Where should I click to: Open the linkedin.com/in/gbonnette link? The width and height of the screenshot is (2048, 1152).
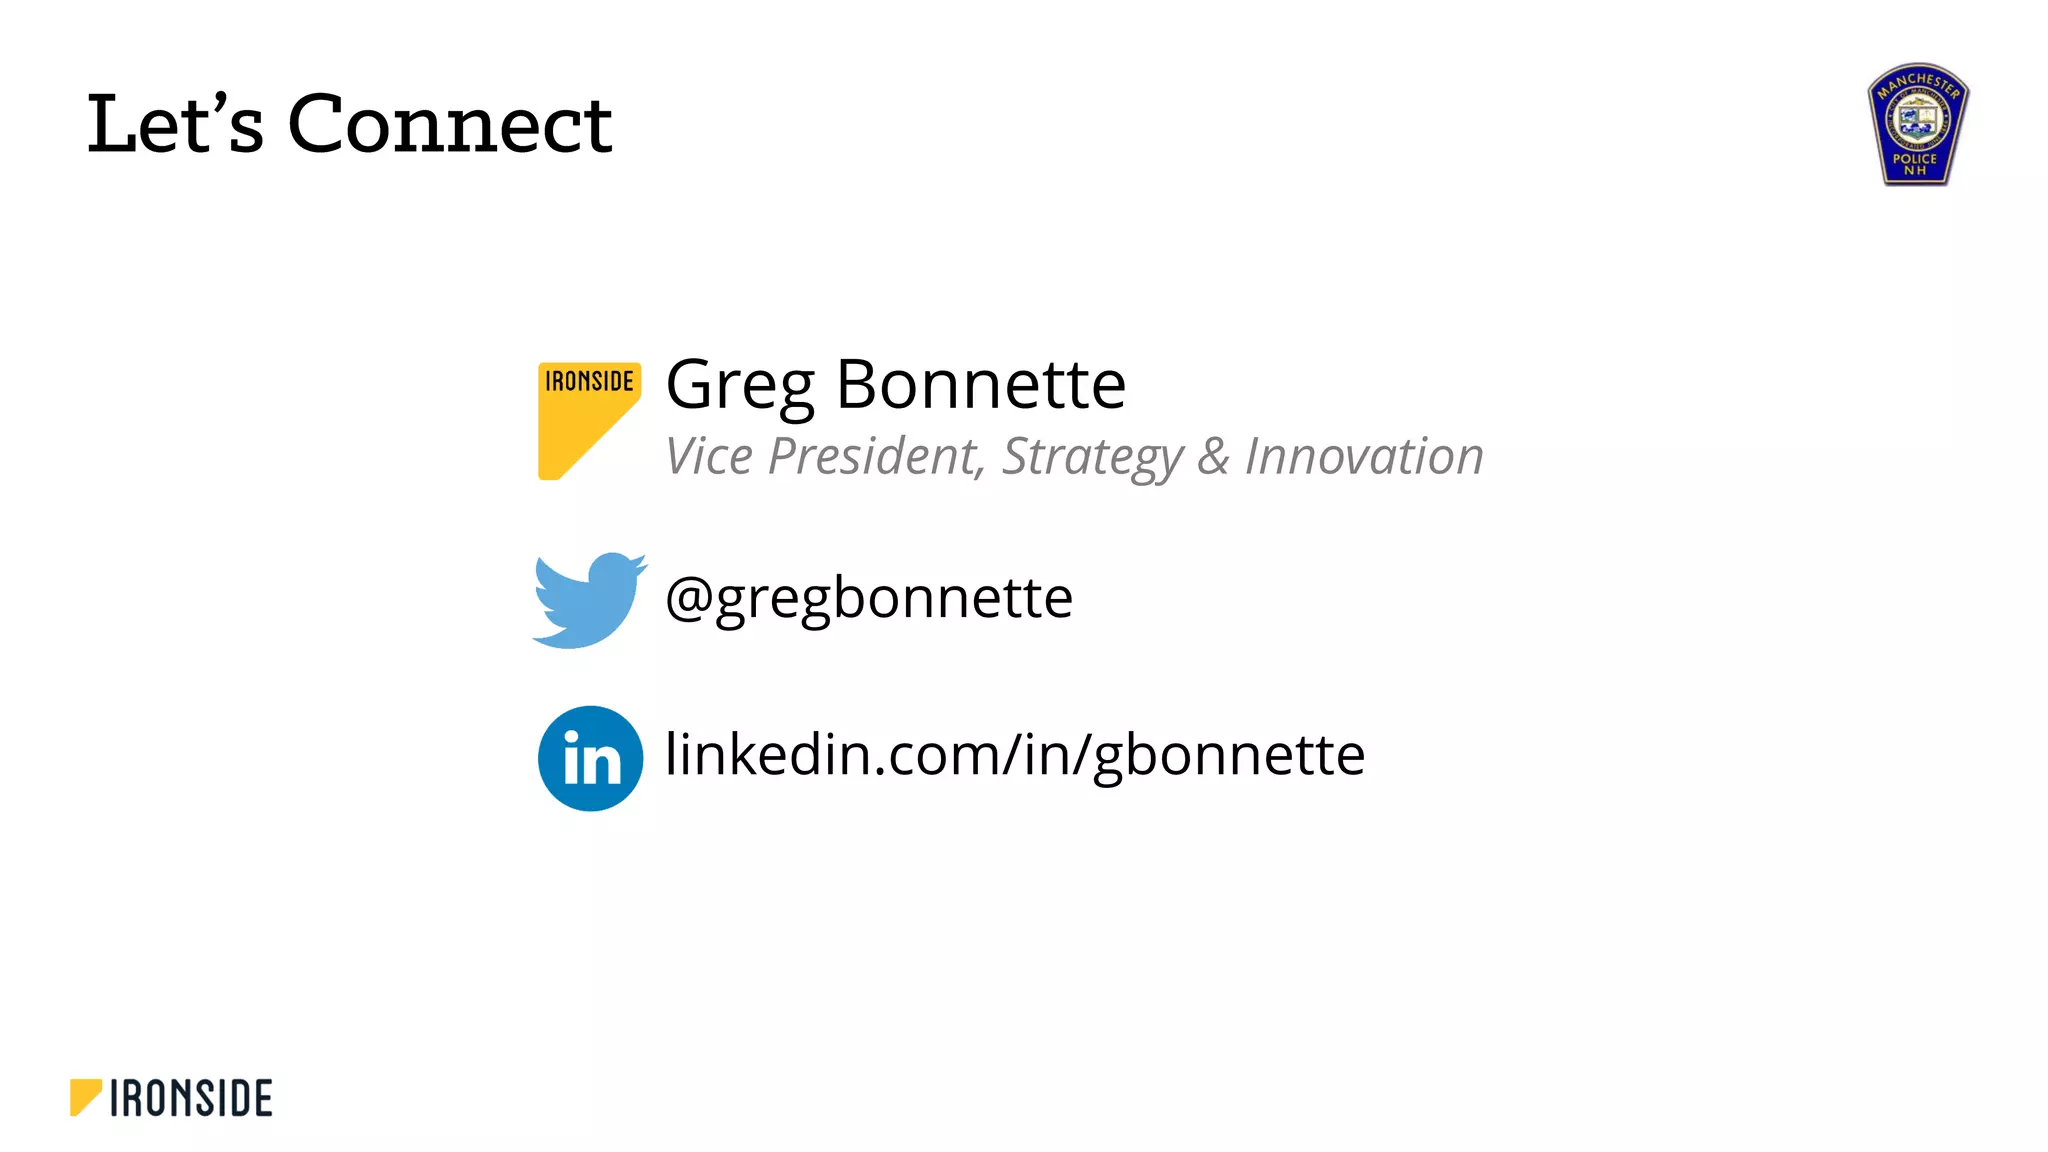1014,754
